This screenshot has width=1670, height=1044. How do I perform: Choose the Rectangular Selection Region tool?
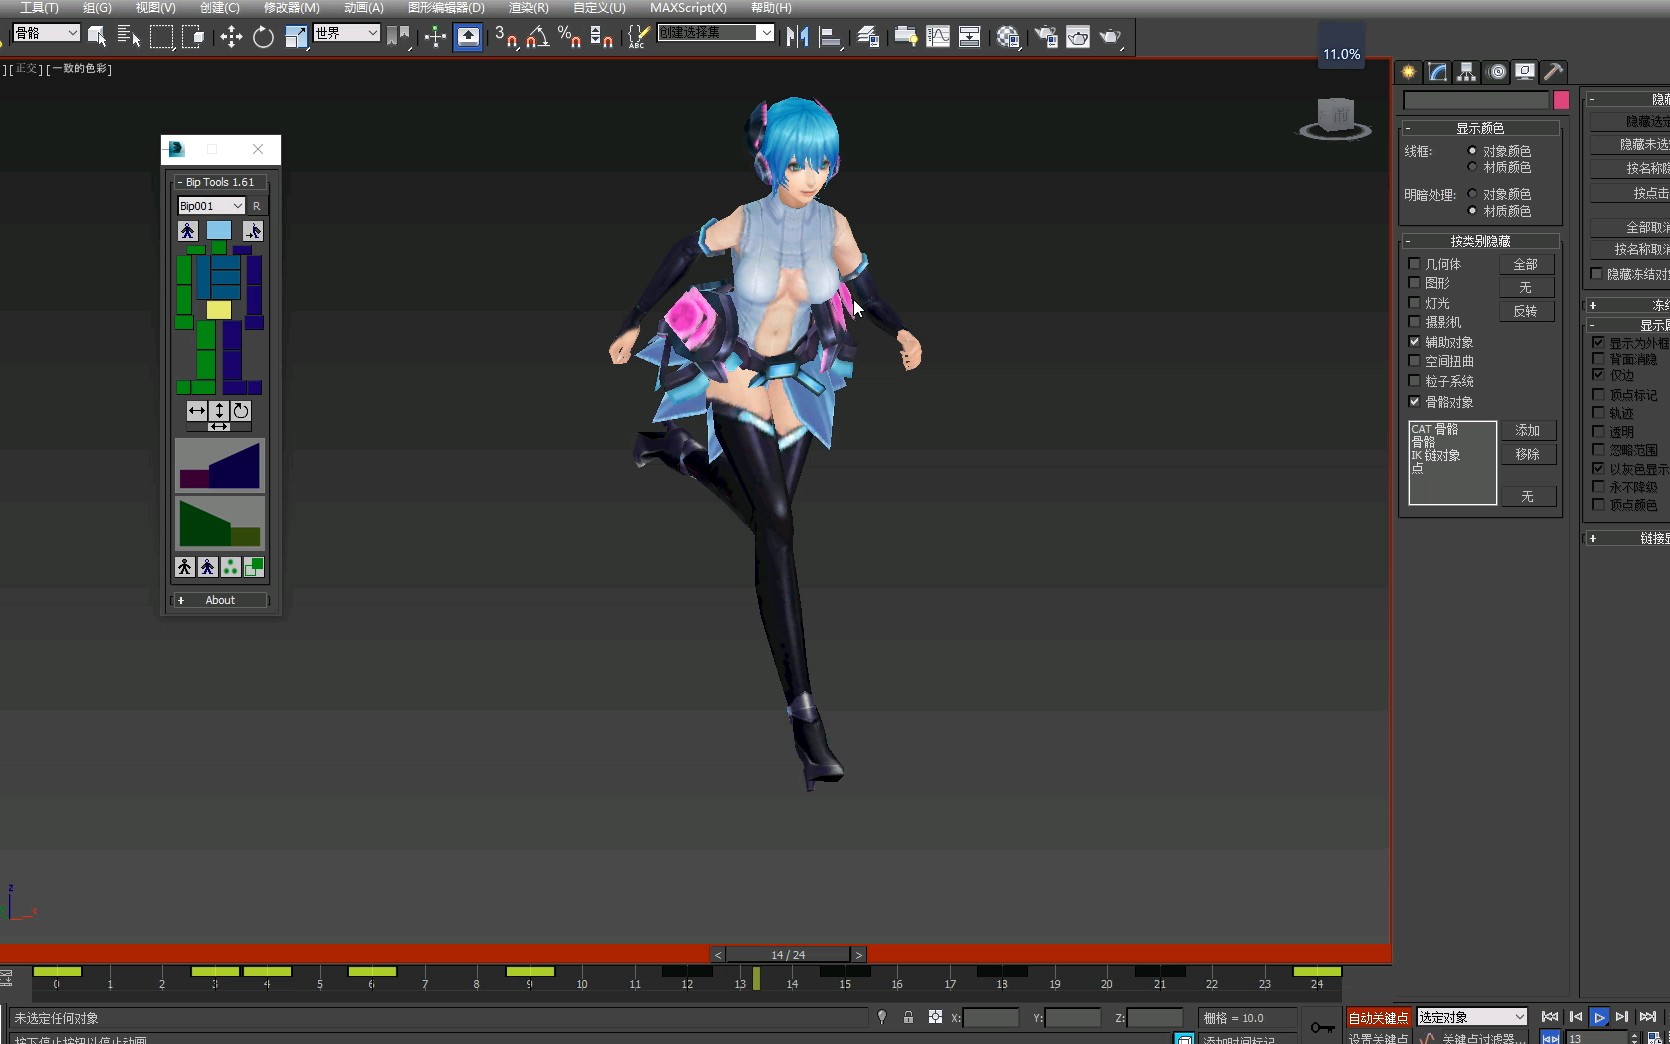point(161,37)
